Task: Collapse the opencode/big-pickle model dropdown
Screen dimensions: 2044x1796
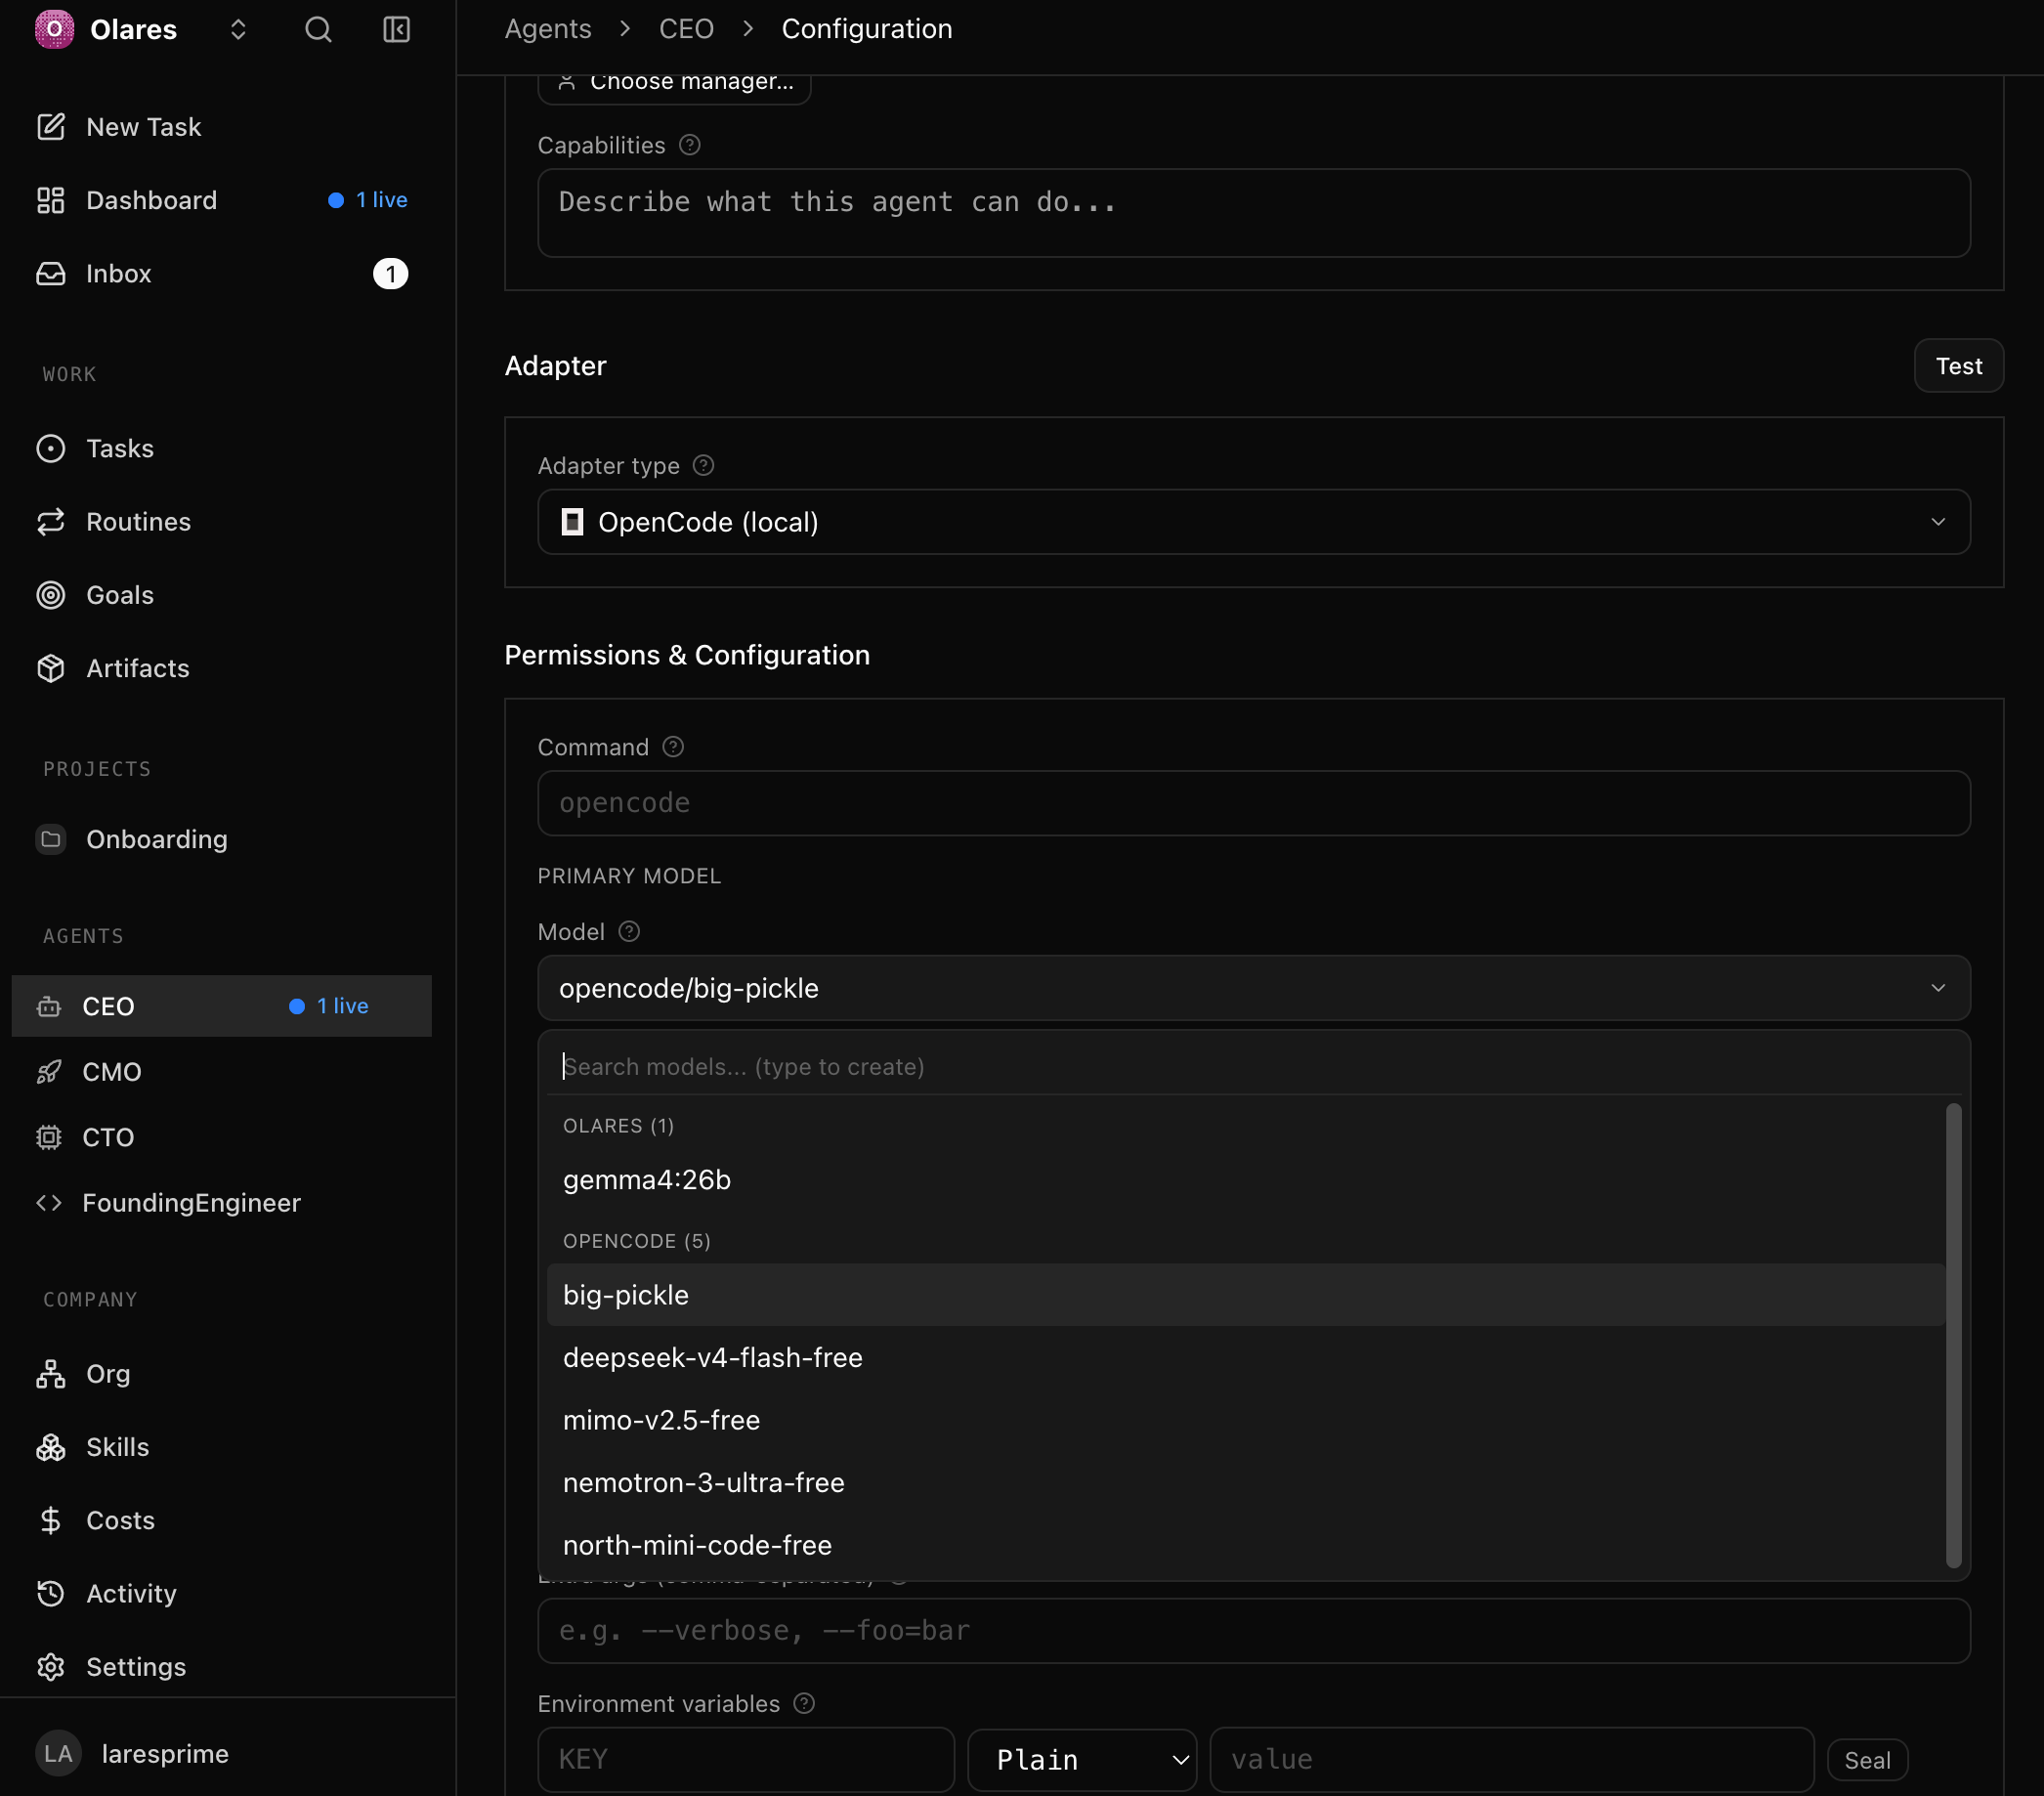Action: click(1254, 988)
